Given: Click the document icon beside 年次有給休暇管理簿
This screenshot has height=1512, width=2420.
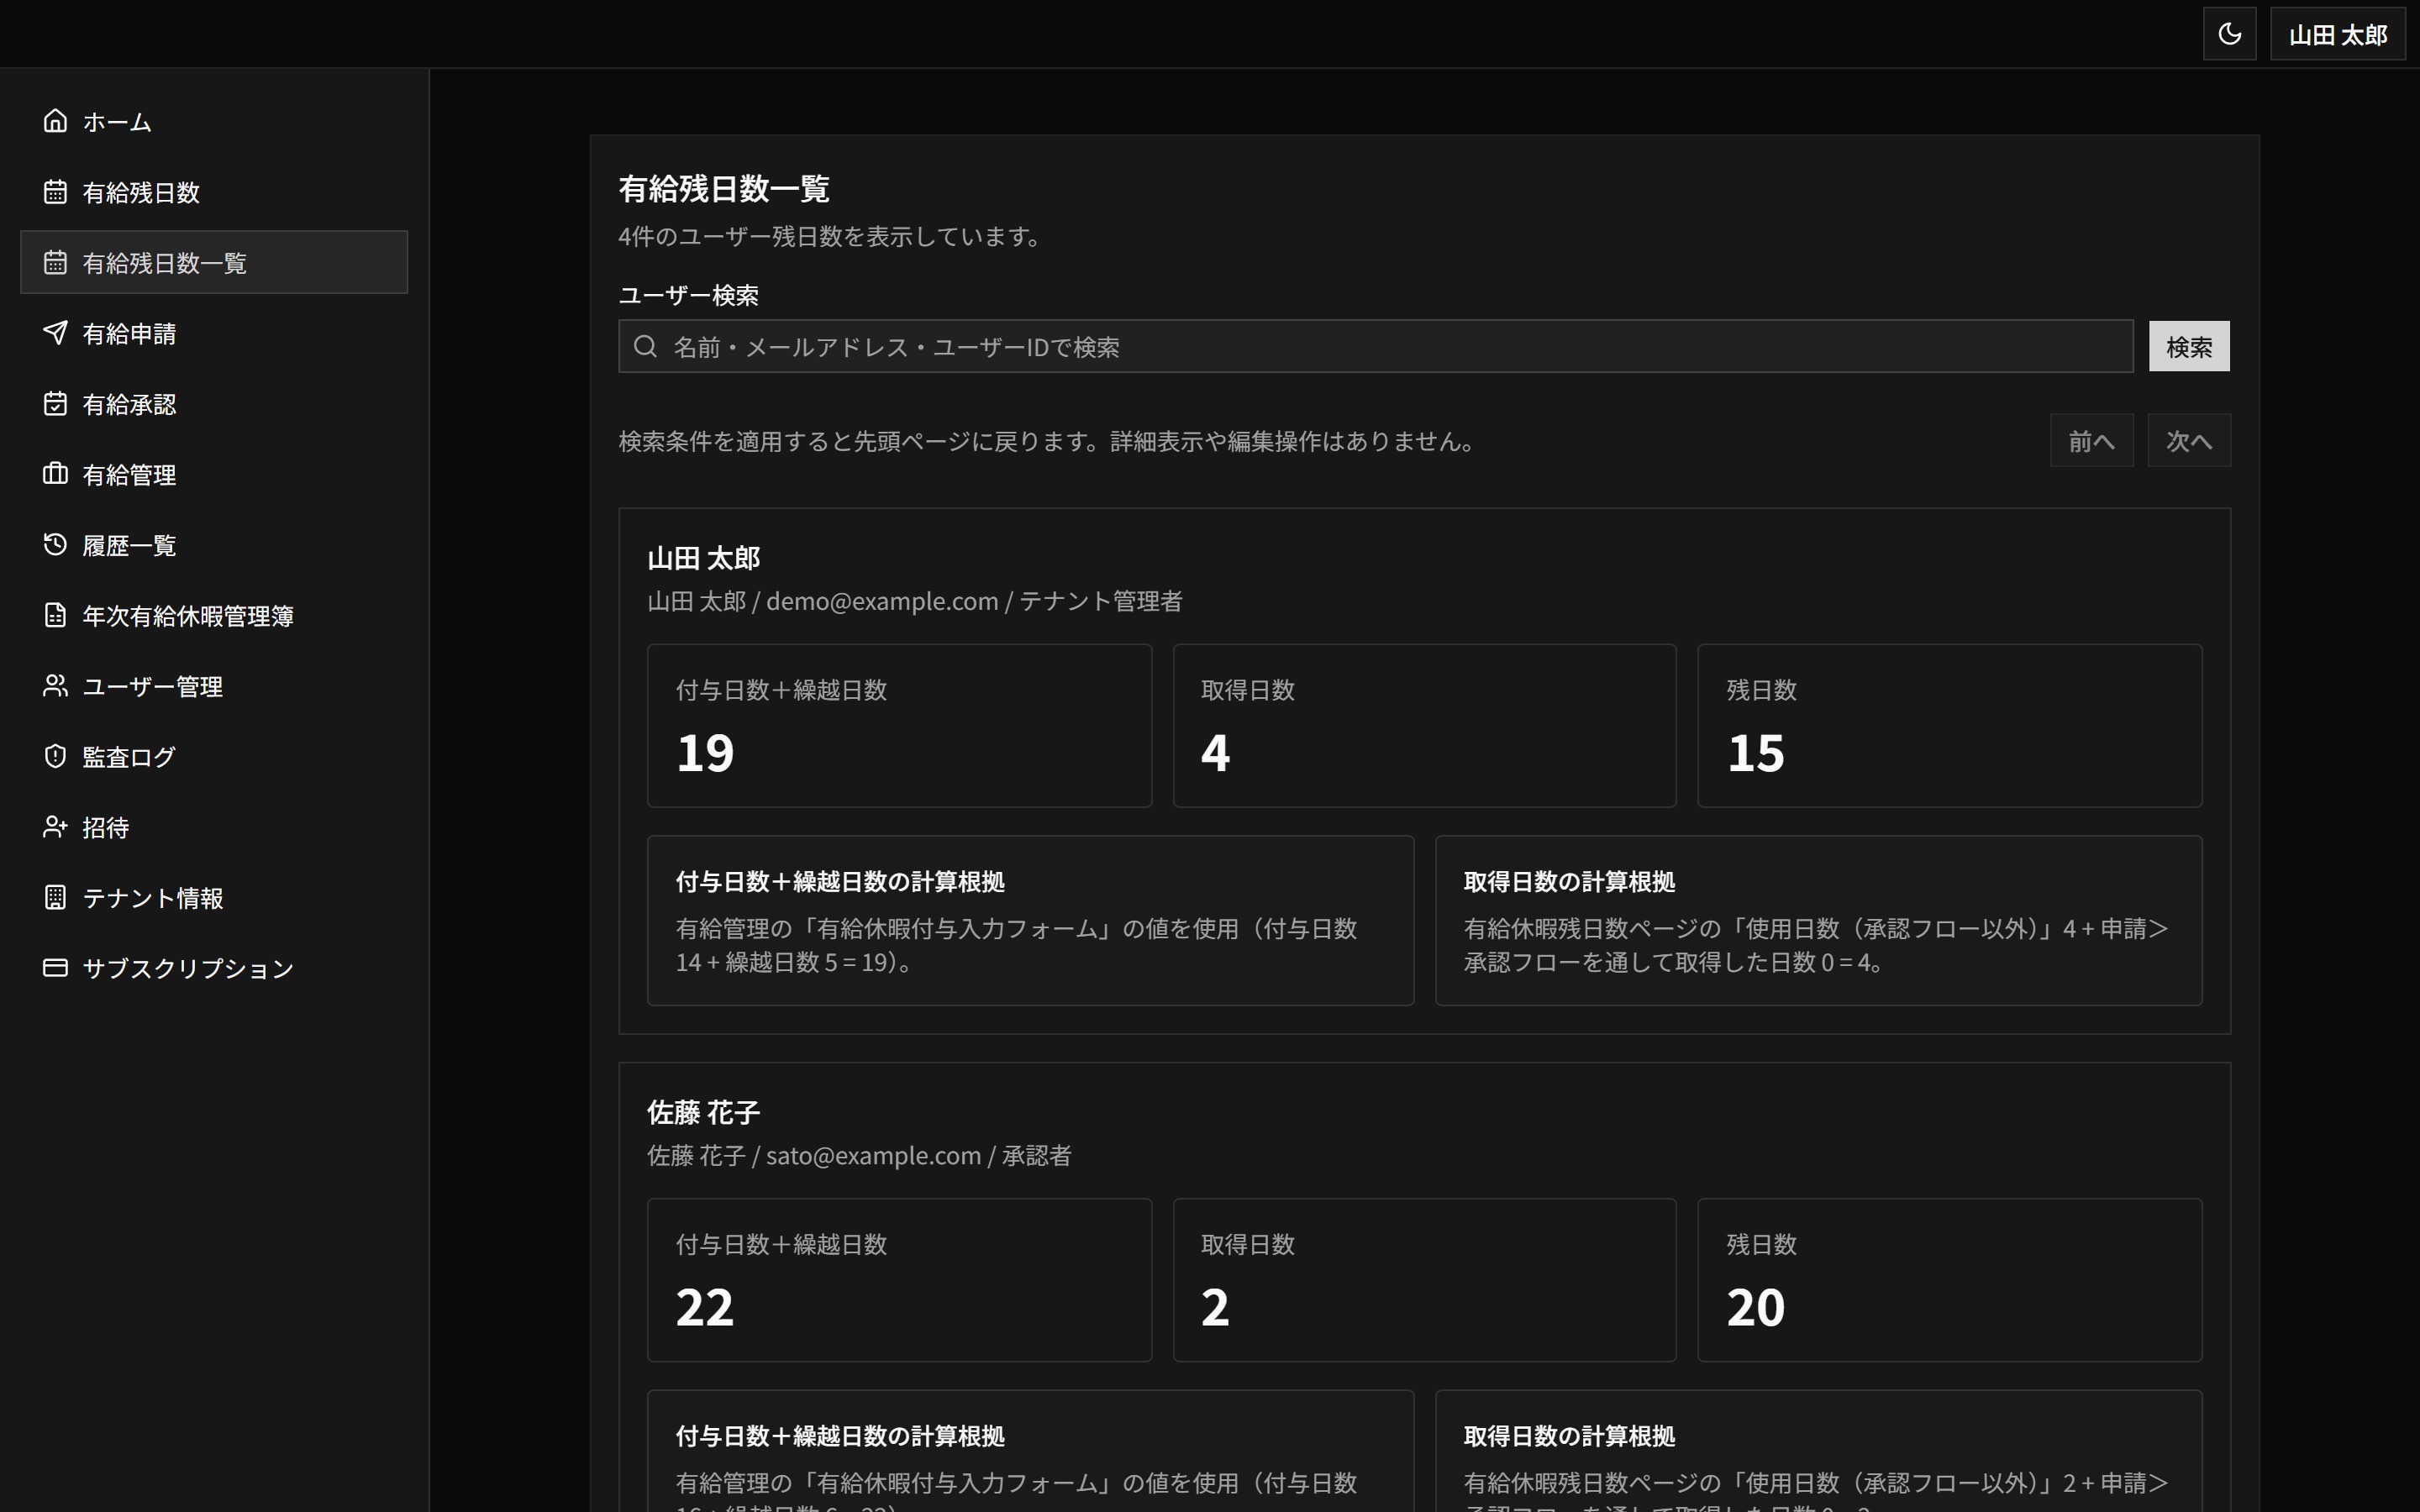Looking at the screenshot, I should click(55, 615).
